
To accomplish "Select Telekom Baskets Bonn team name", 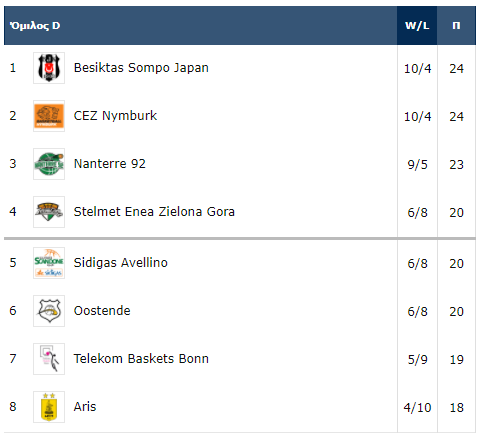I will point(141,359).
